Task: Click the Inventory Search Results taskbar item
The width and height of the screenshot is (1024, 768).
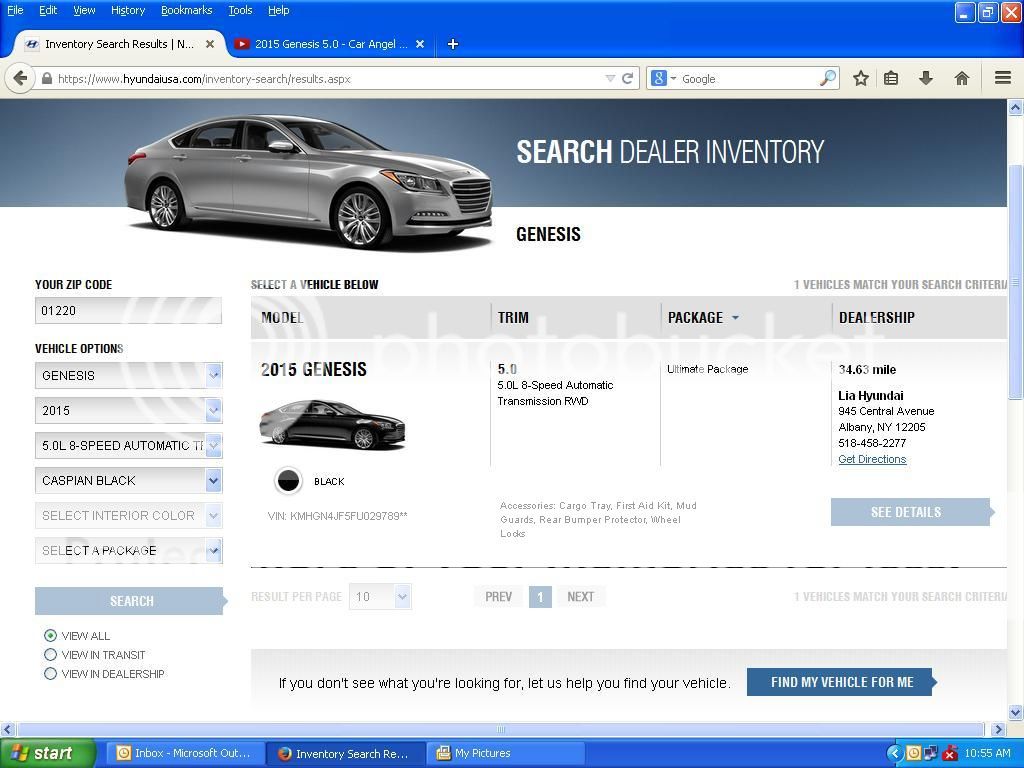Action: (345, 753)
